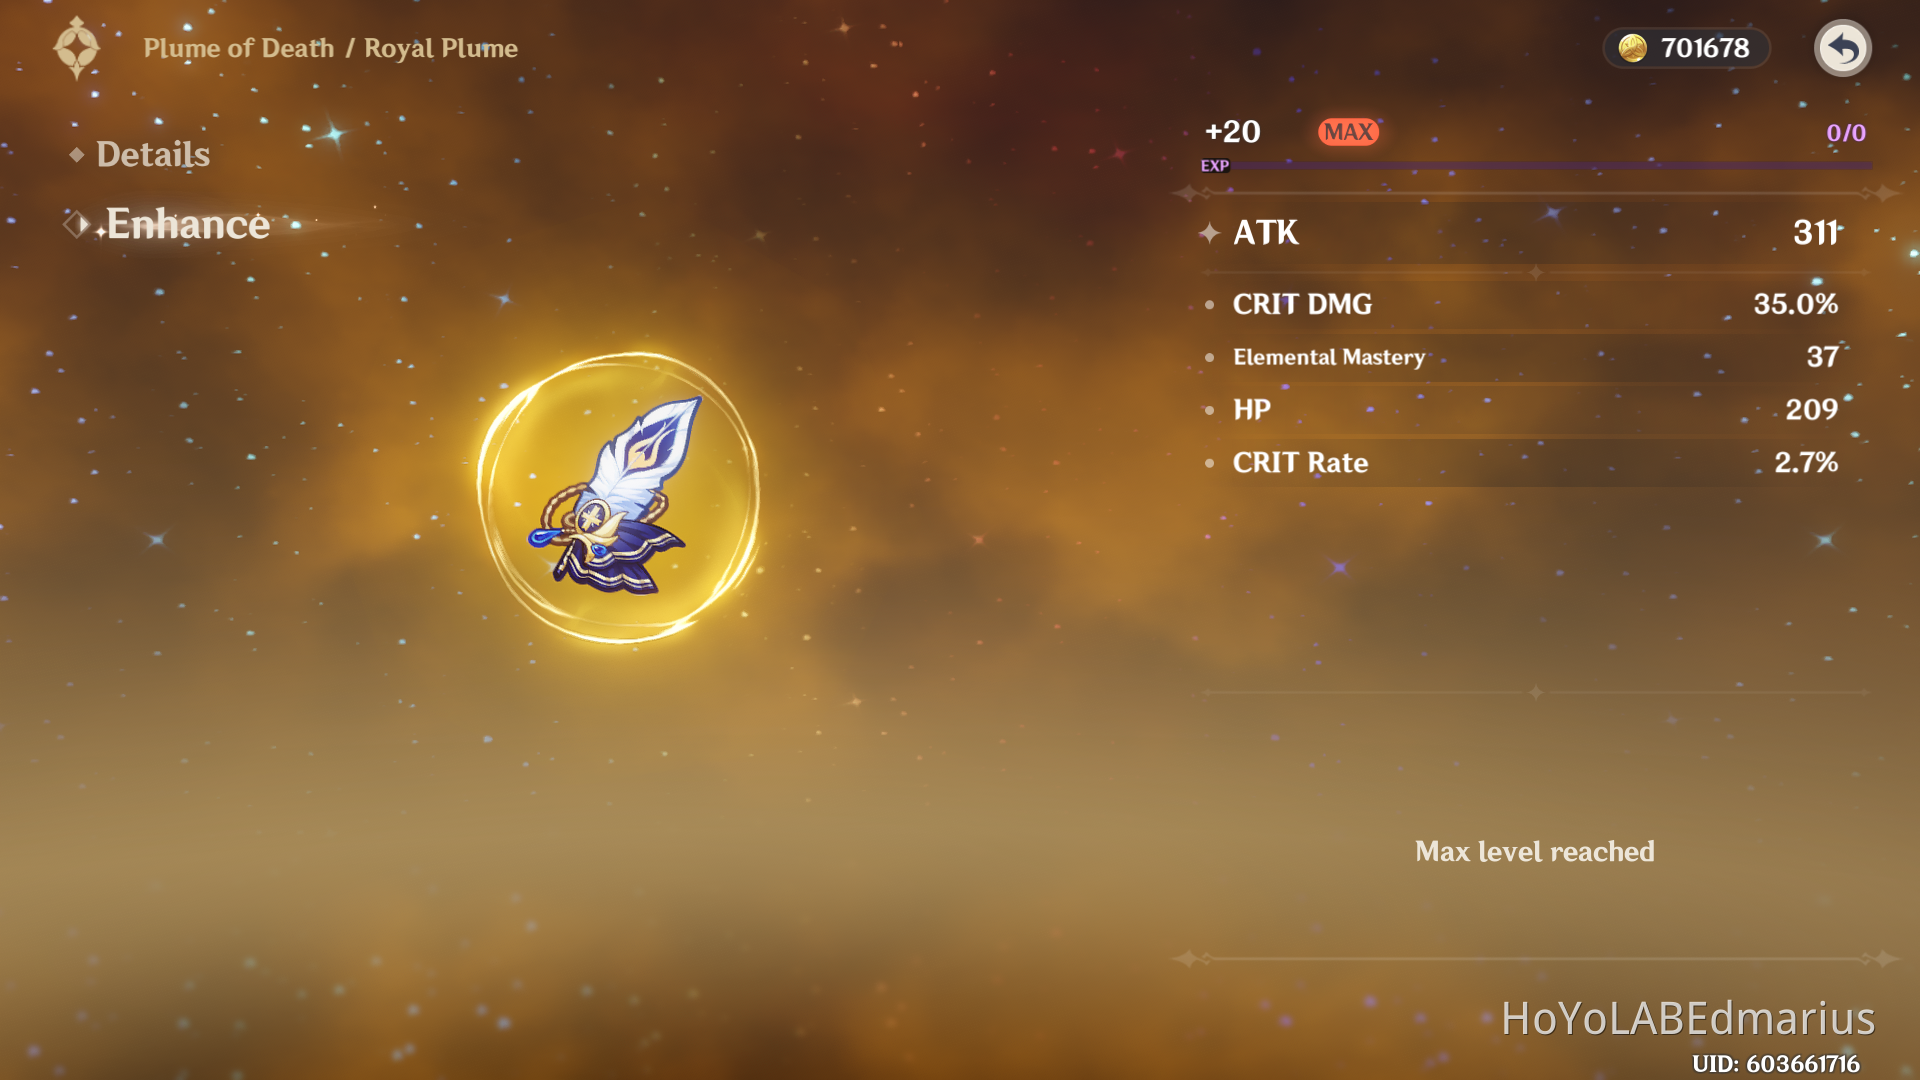This screenshot has width=1920, height=1080.
Task: Click the Mora coin icon
Action: (x=1632, y=48)
